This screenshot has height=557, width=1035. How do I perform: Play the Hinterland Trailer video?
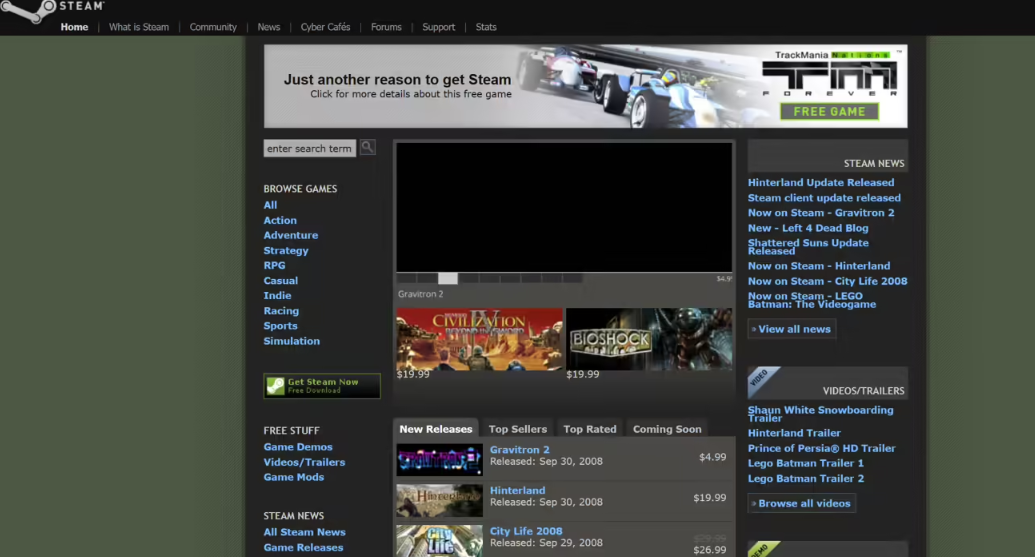(794, 433)
